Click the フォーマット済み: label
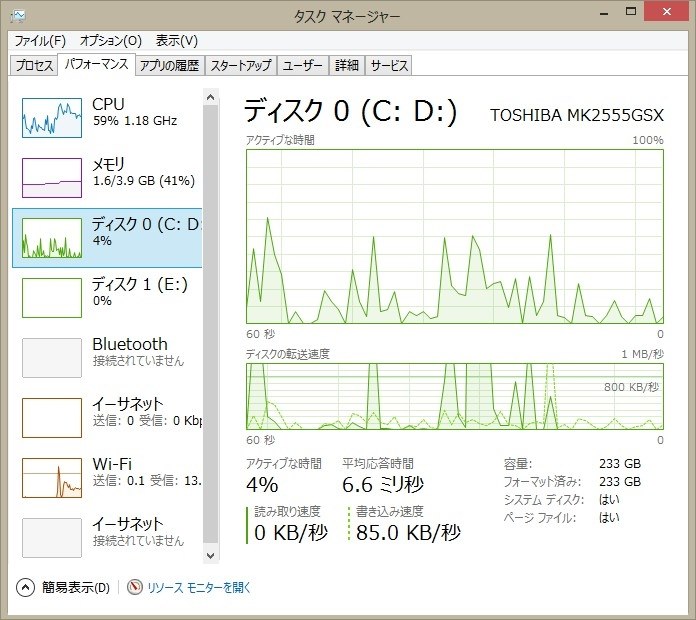This screenshot has width=696, height=620. 542,482
